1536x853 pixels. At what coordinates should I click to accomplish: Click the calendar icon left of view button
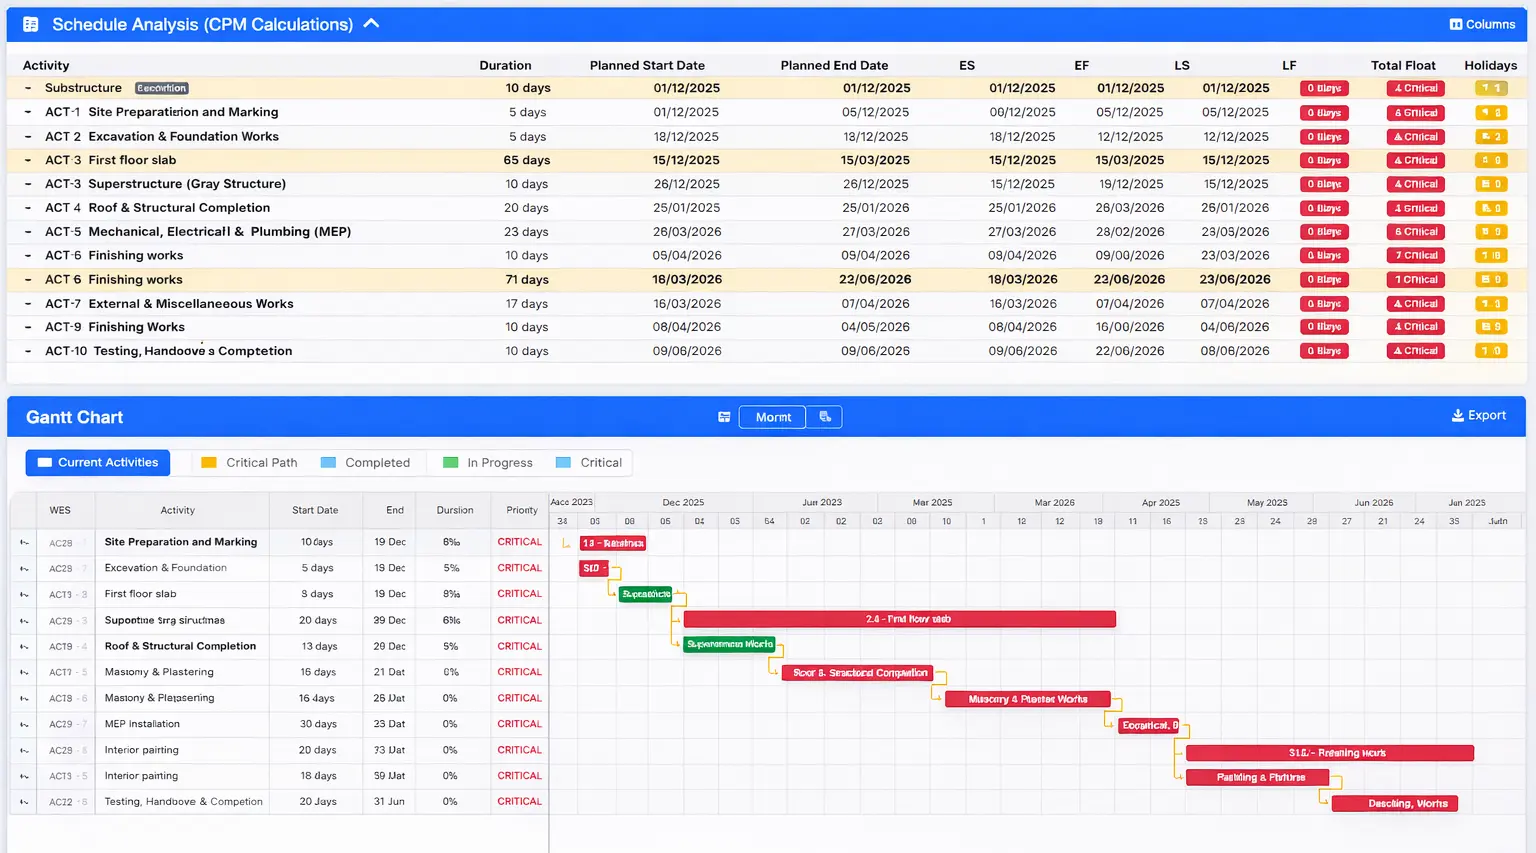[x=724, y=417]
